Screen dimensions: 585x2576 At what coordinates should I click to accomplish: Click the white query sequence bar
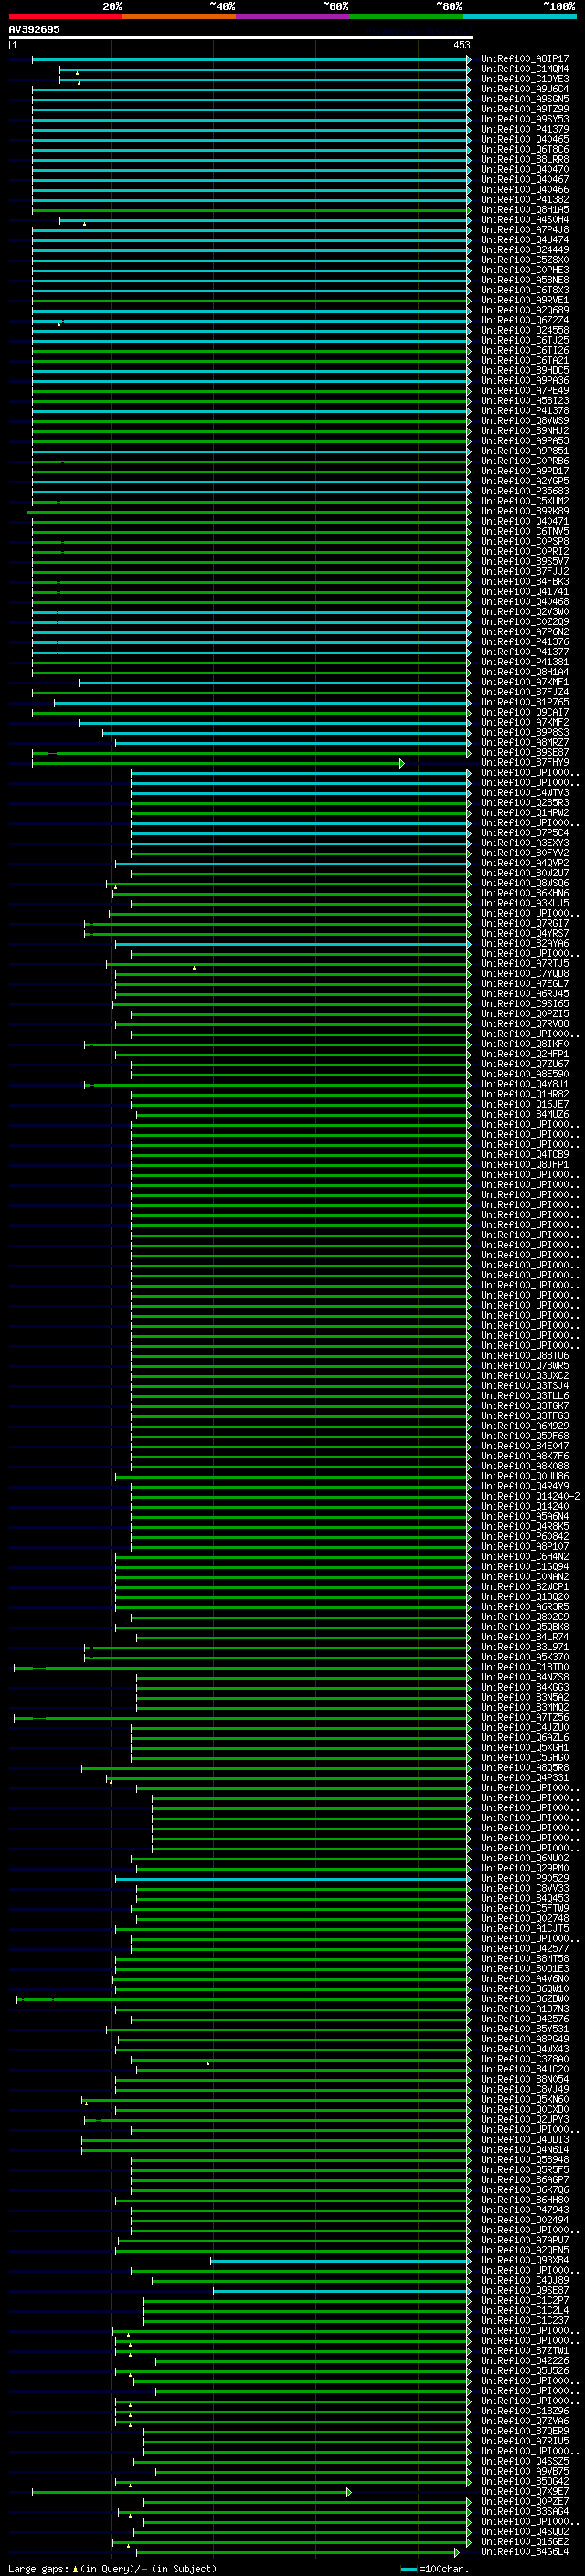point(240,38)
